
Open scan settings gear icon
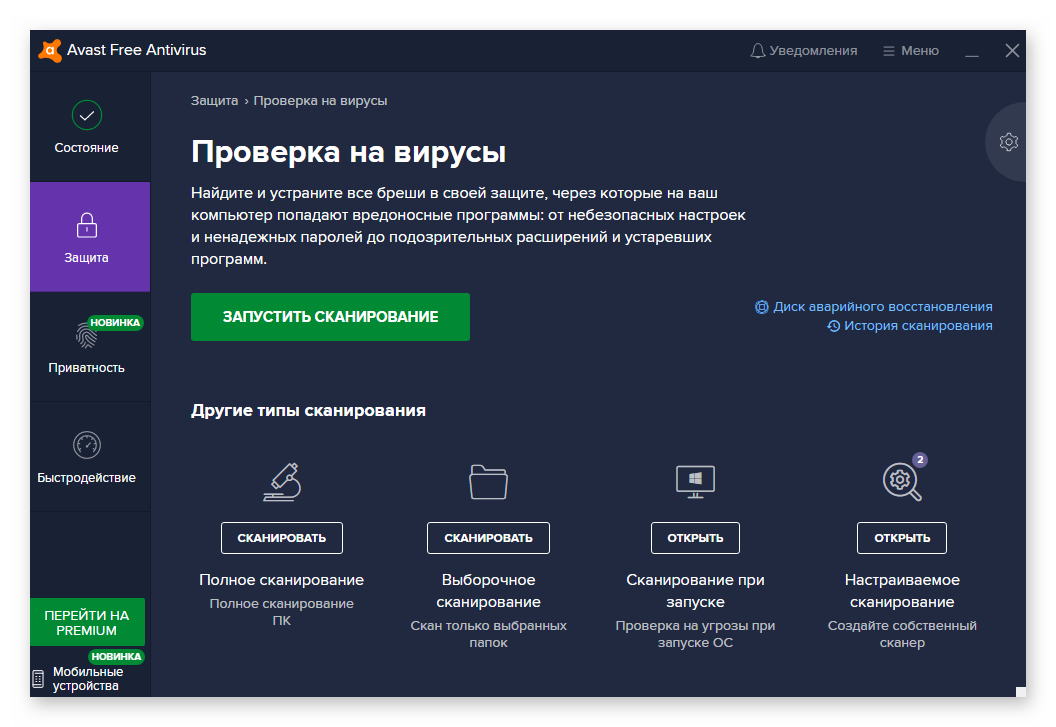click(1008, 142)
